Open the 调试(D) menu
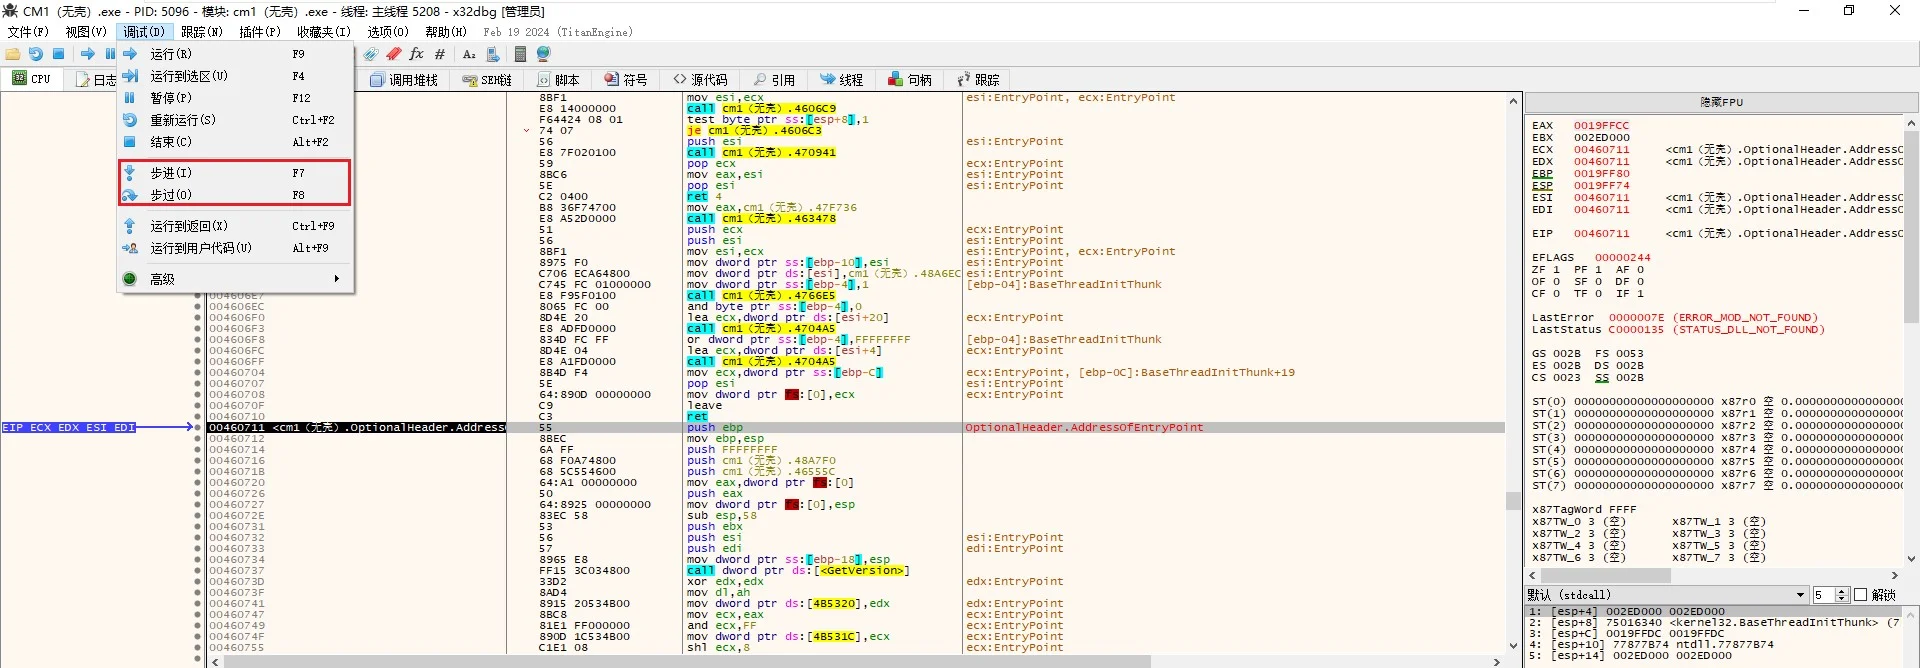Viewport: 1920px width, 668px height. [x=144, y=32]
